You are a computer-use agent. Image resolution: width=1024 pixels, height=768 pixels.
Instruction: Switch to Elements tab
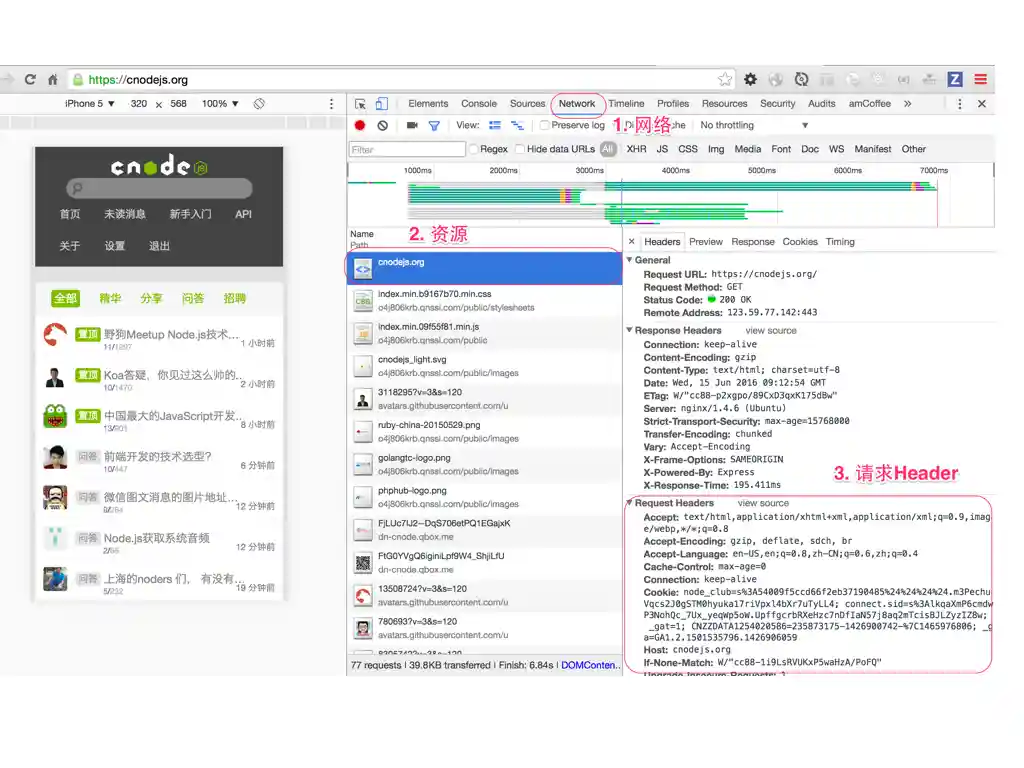point(428,104)
